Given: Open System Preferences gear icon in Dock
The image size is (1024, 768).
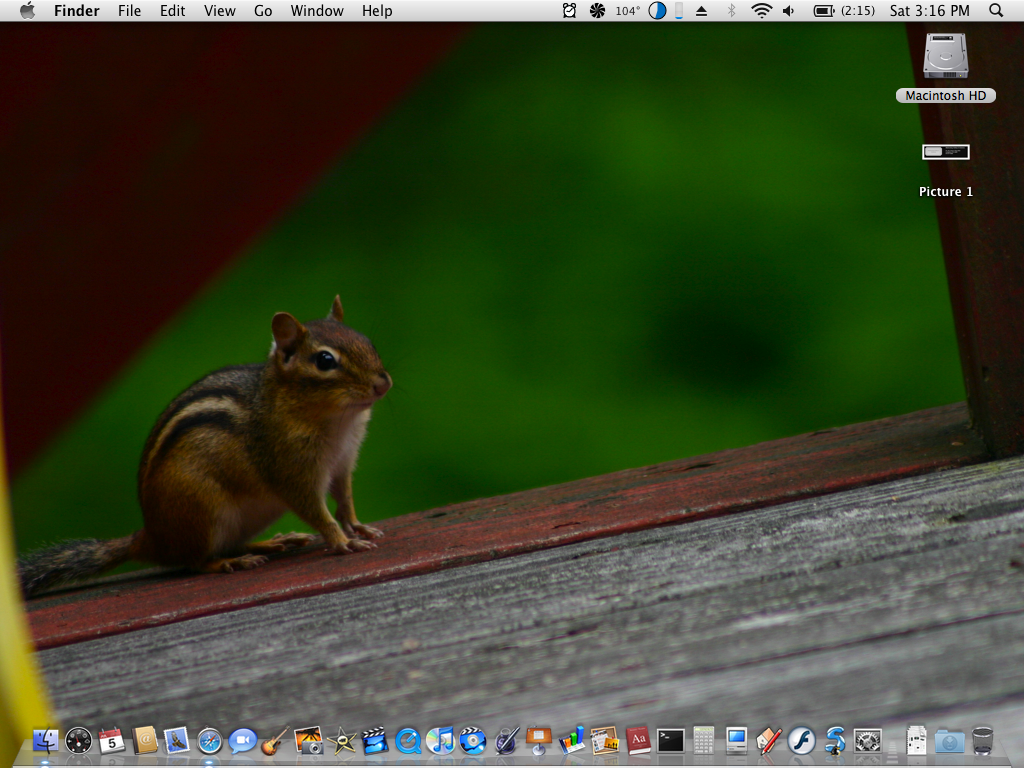Looking at the screenshot, I should click(x=868, y=741).
